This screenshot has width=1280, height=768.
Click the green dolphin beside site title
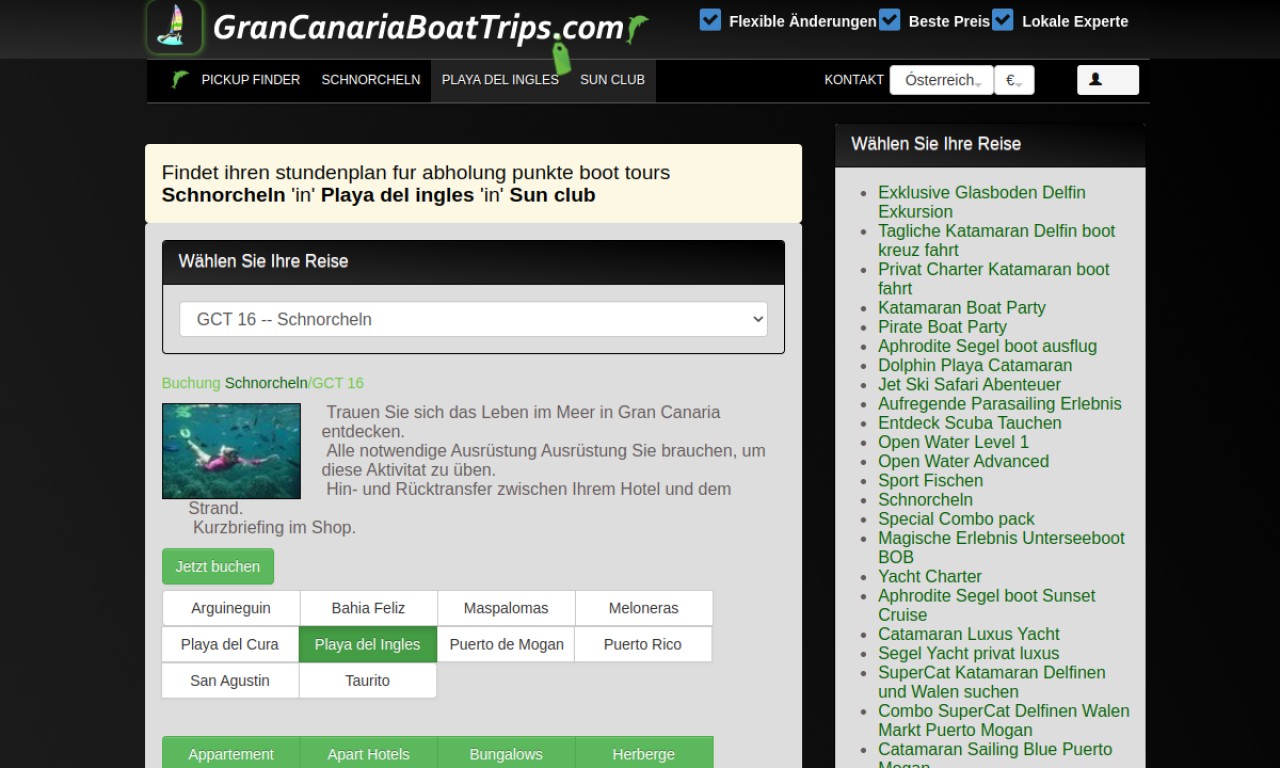coord(636,28)
